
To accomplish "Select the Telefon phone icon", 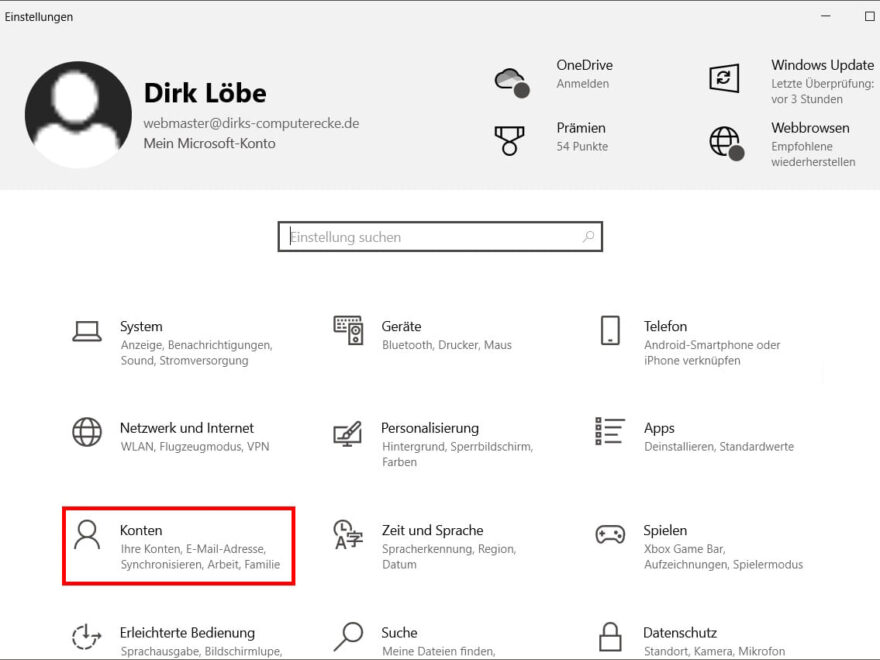I will coord(610,330).
